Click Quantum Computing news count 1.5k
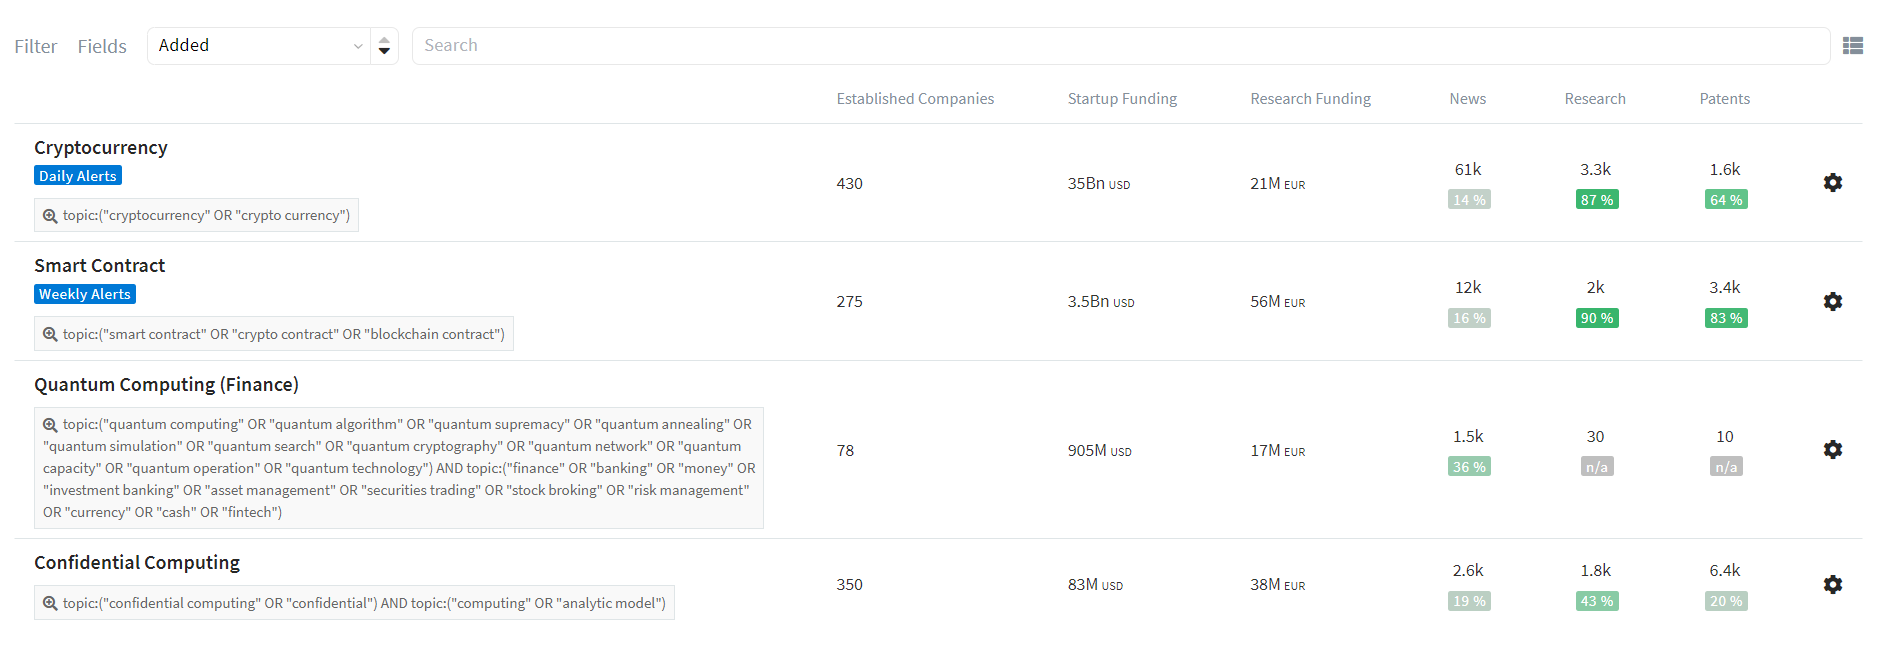This screenshot has width=1881, height=655. coord(1468,437)
